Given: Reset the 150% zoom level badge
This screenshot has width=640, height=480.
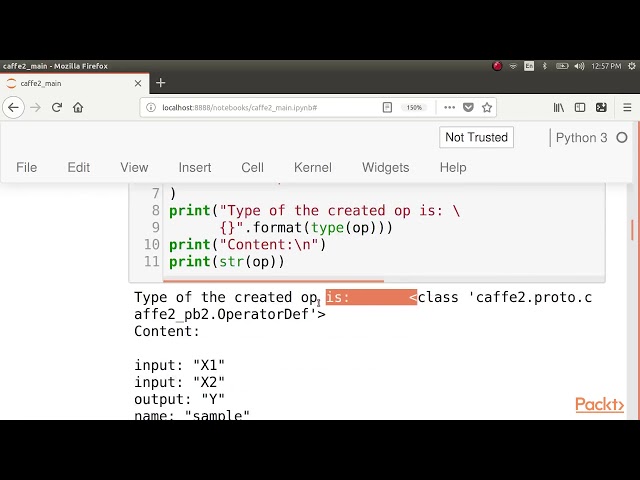Looking at the screenshot, I should [x=414, y=107].
